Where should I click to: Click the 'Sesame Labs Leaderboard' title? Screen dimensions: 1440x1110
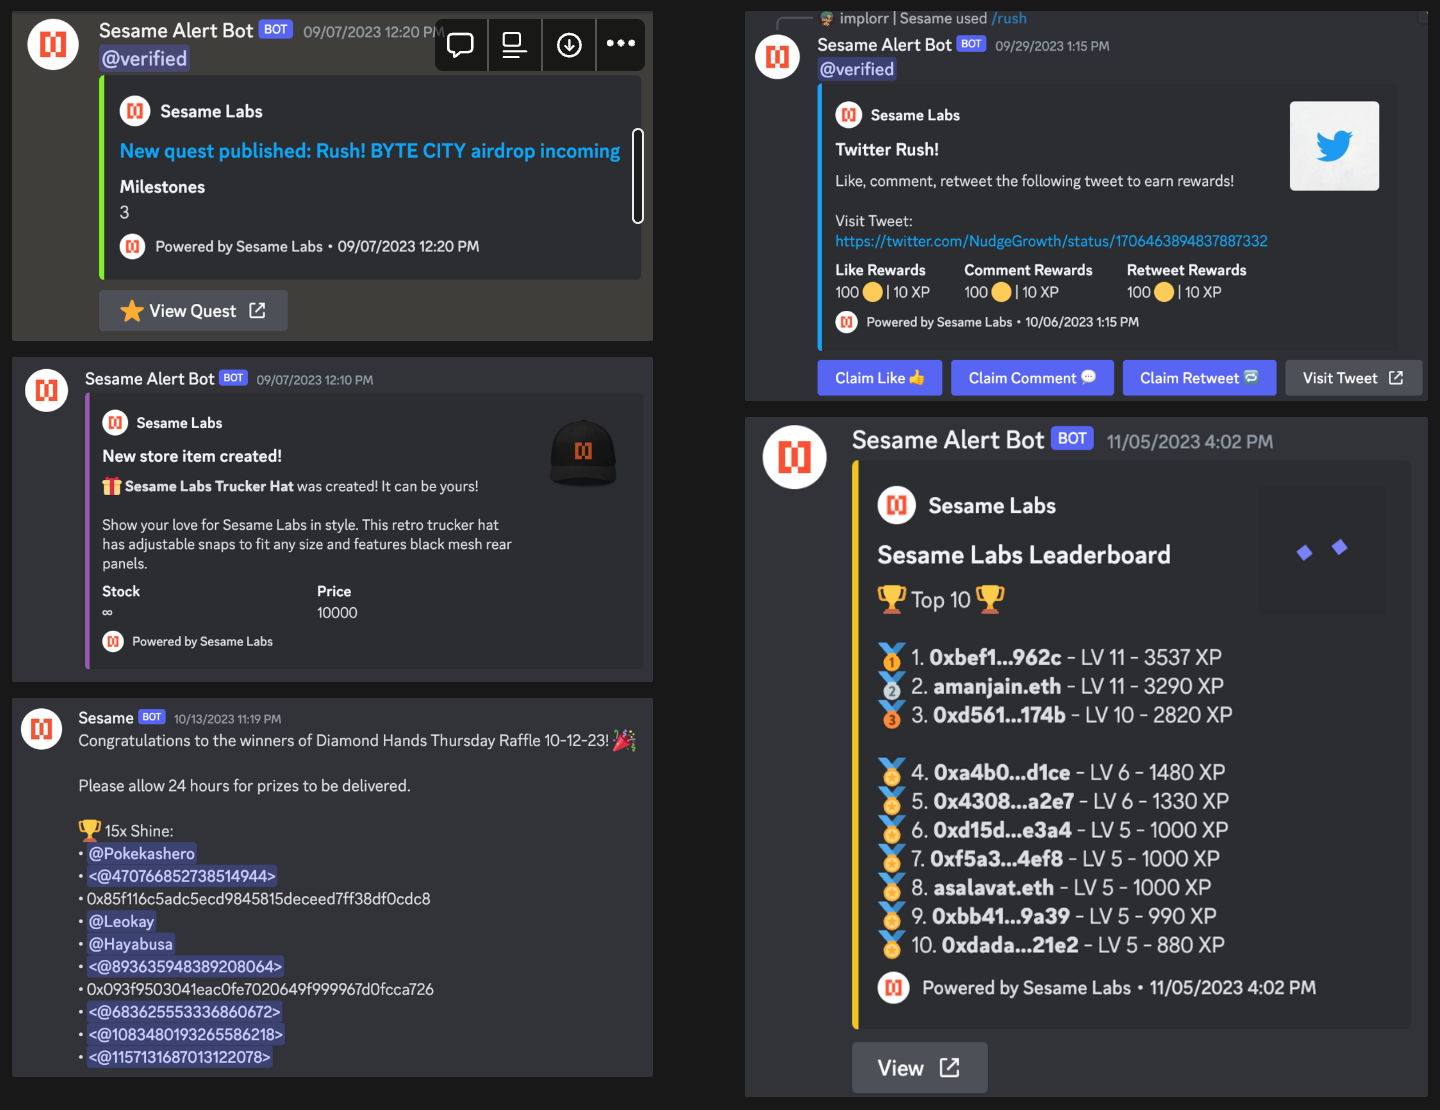click(x=1024, y=555)
